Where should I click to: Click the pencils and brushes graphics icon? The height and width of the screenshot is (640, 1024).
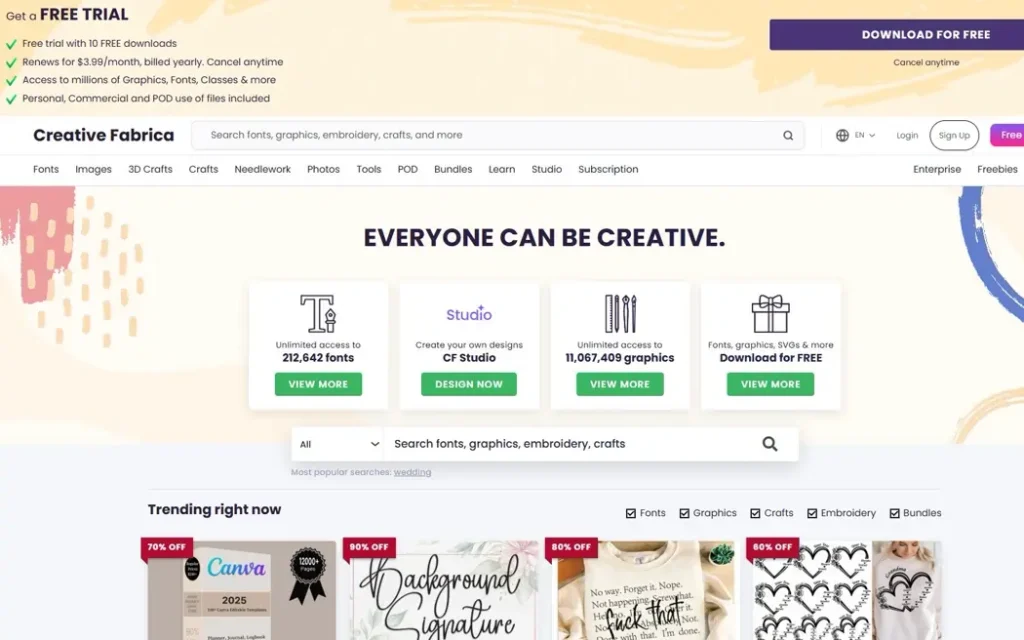click(620, 313)
